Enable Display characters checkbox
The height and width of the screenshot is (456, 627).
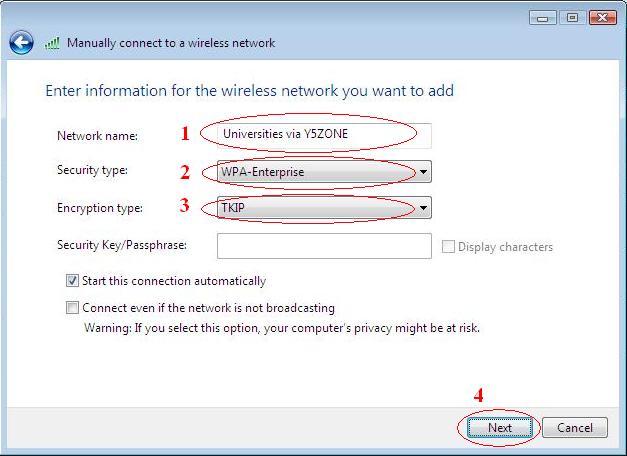(448, 247)
